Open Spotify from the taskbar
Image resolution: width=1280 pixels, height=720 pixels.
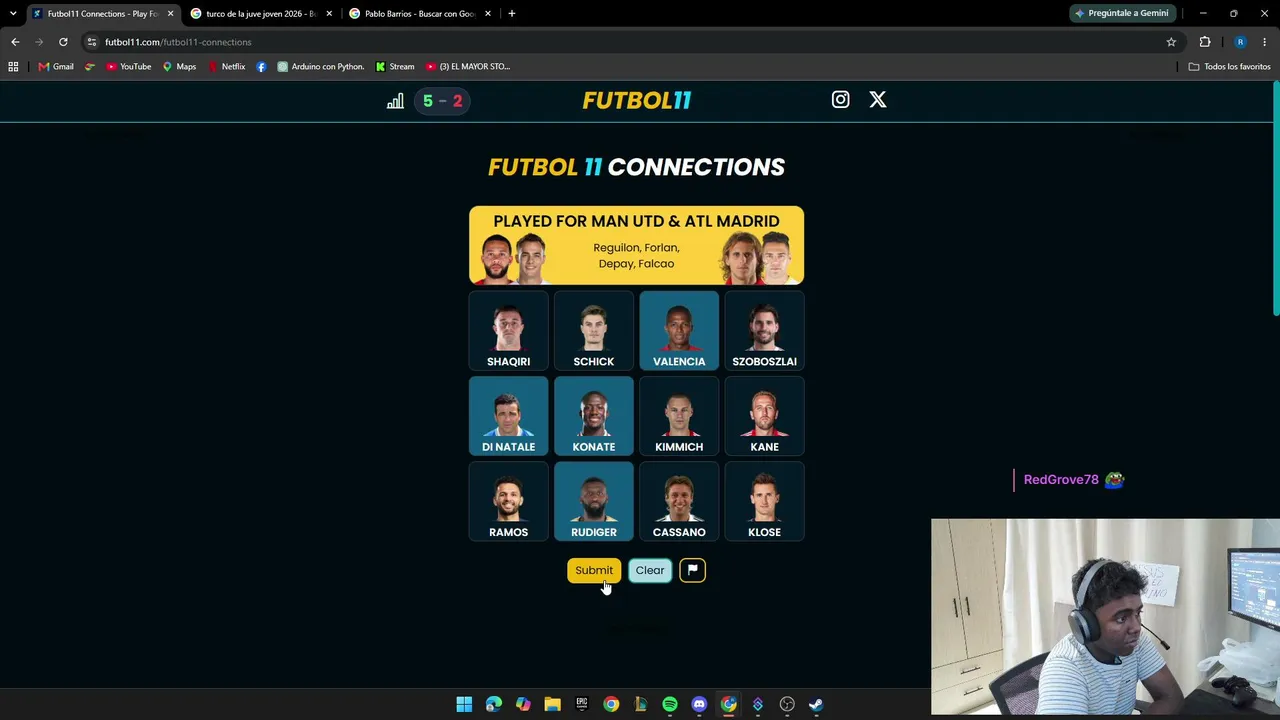tap(670, 705)
